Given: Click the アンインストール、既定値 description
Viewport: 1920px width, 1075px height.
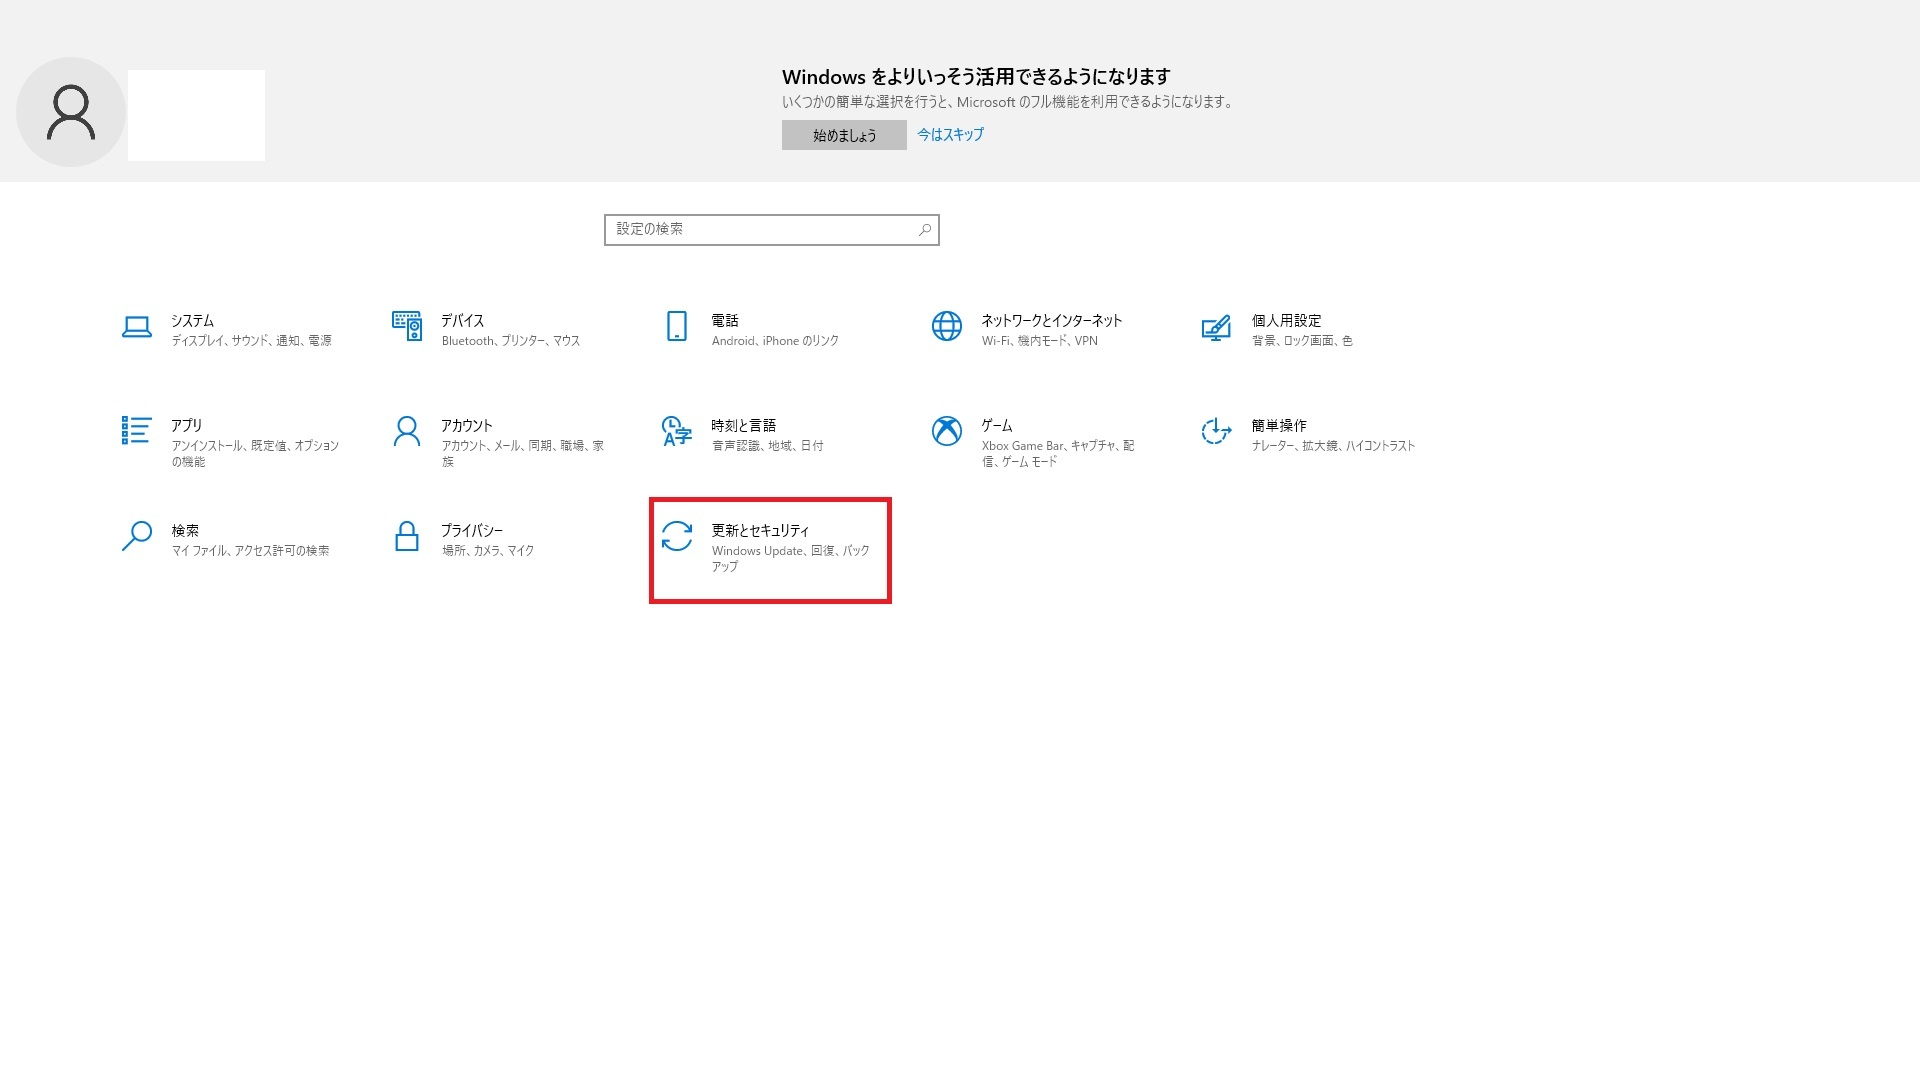Looking at the screenshot, I should click(255, 454).
